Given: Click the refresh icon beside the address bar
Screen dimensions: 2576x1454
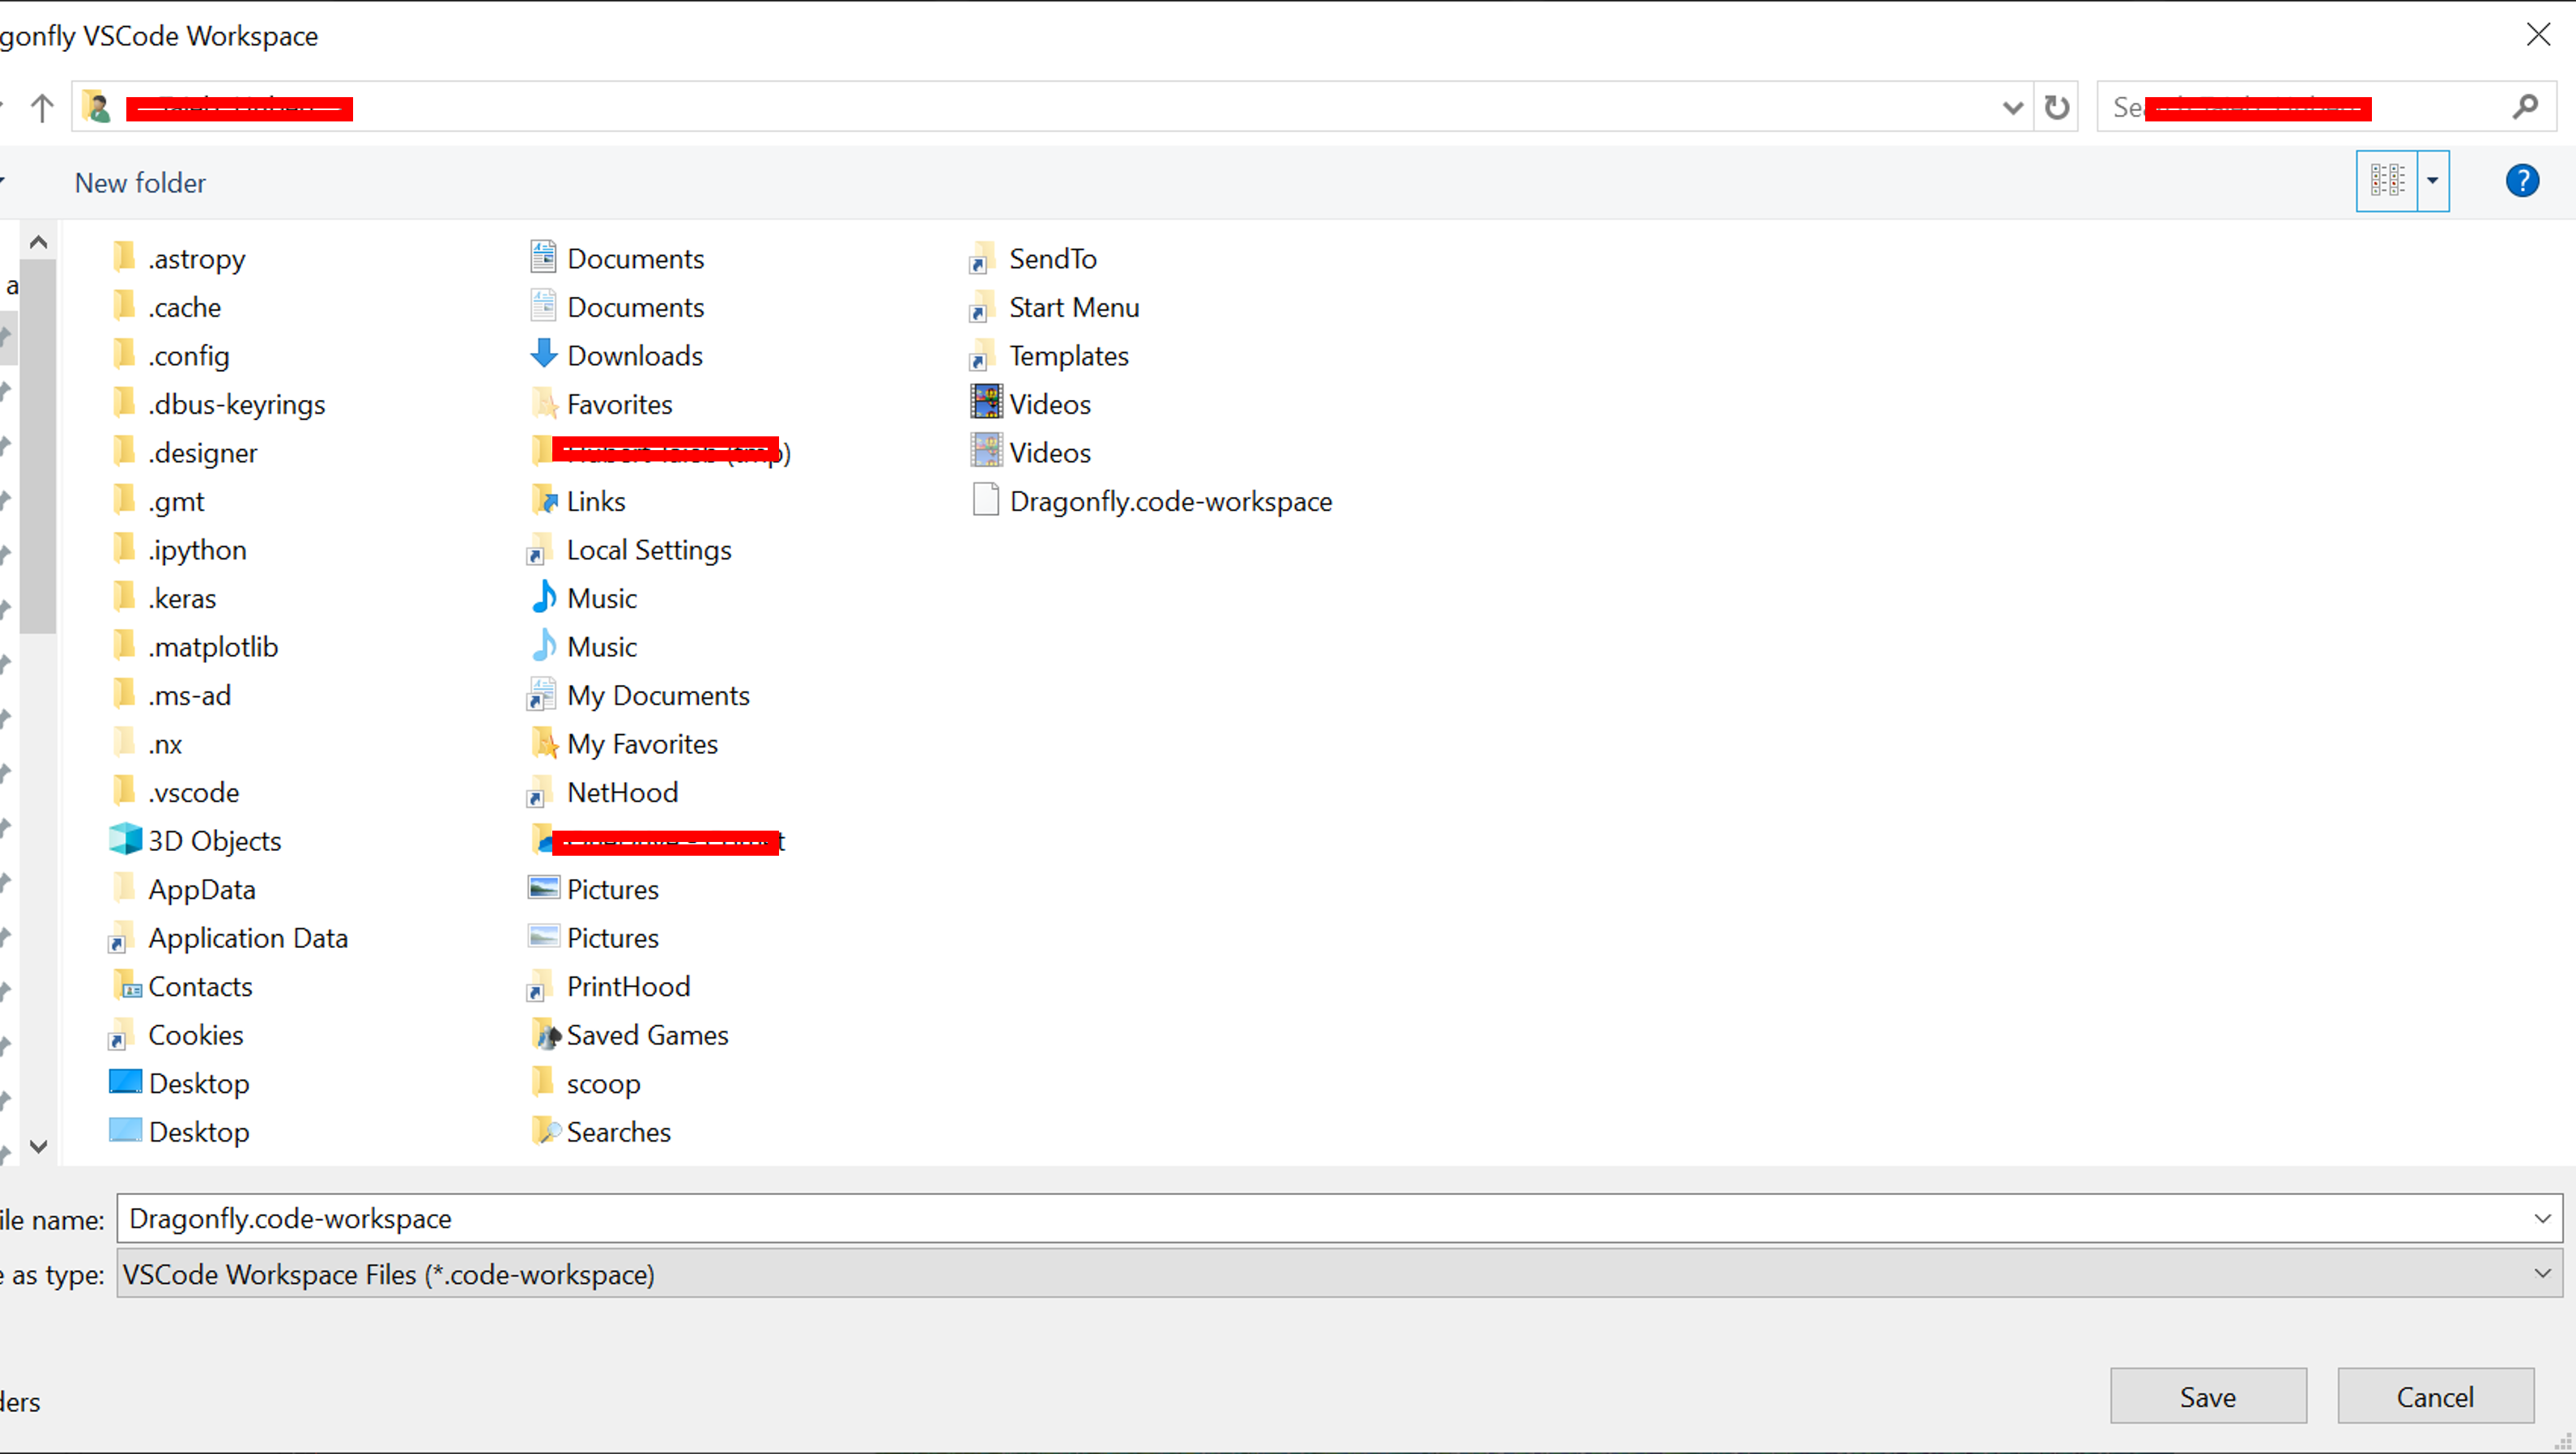Looking at the screenshot, I should pyautogui.click(x=2056, y=107).
